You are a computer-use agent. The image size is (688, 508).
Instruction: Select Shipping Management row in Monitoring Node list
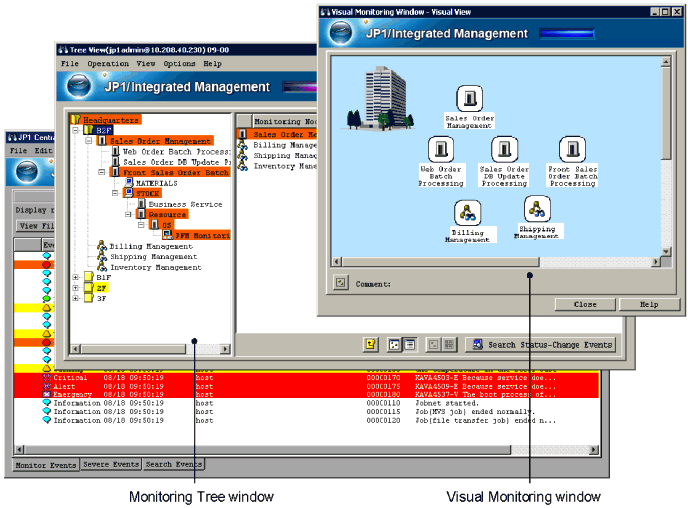pos(277,155)
